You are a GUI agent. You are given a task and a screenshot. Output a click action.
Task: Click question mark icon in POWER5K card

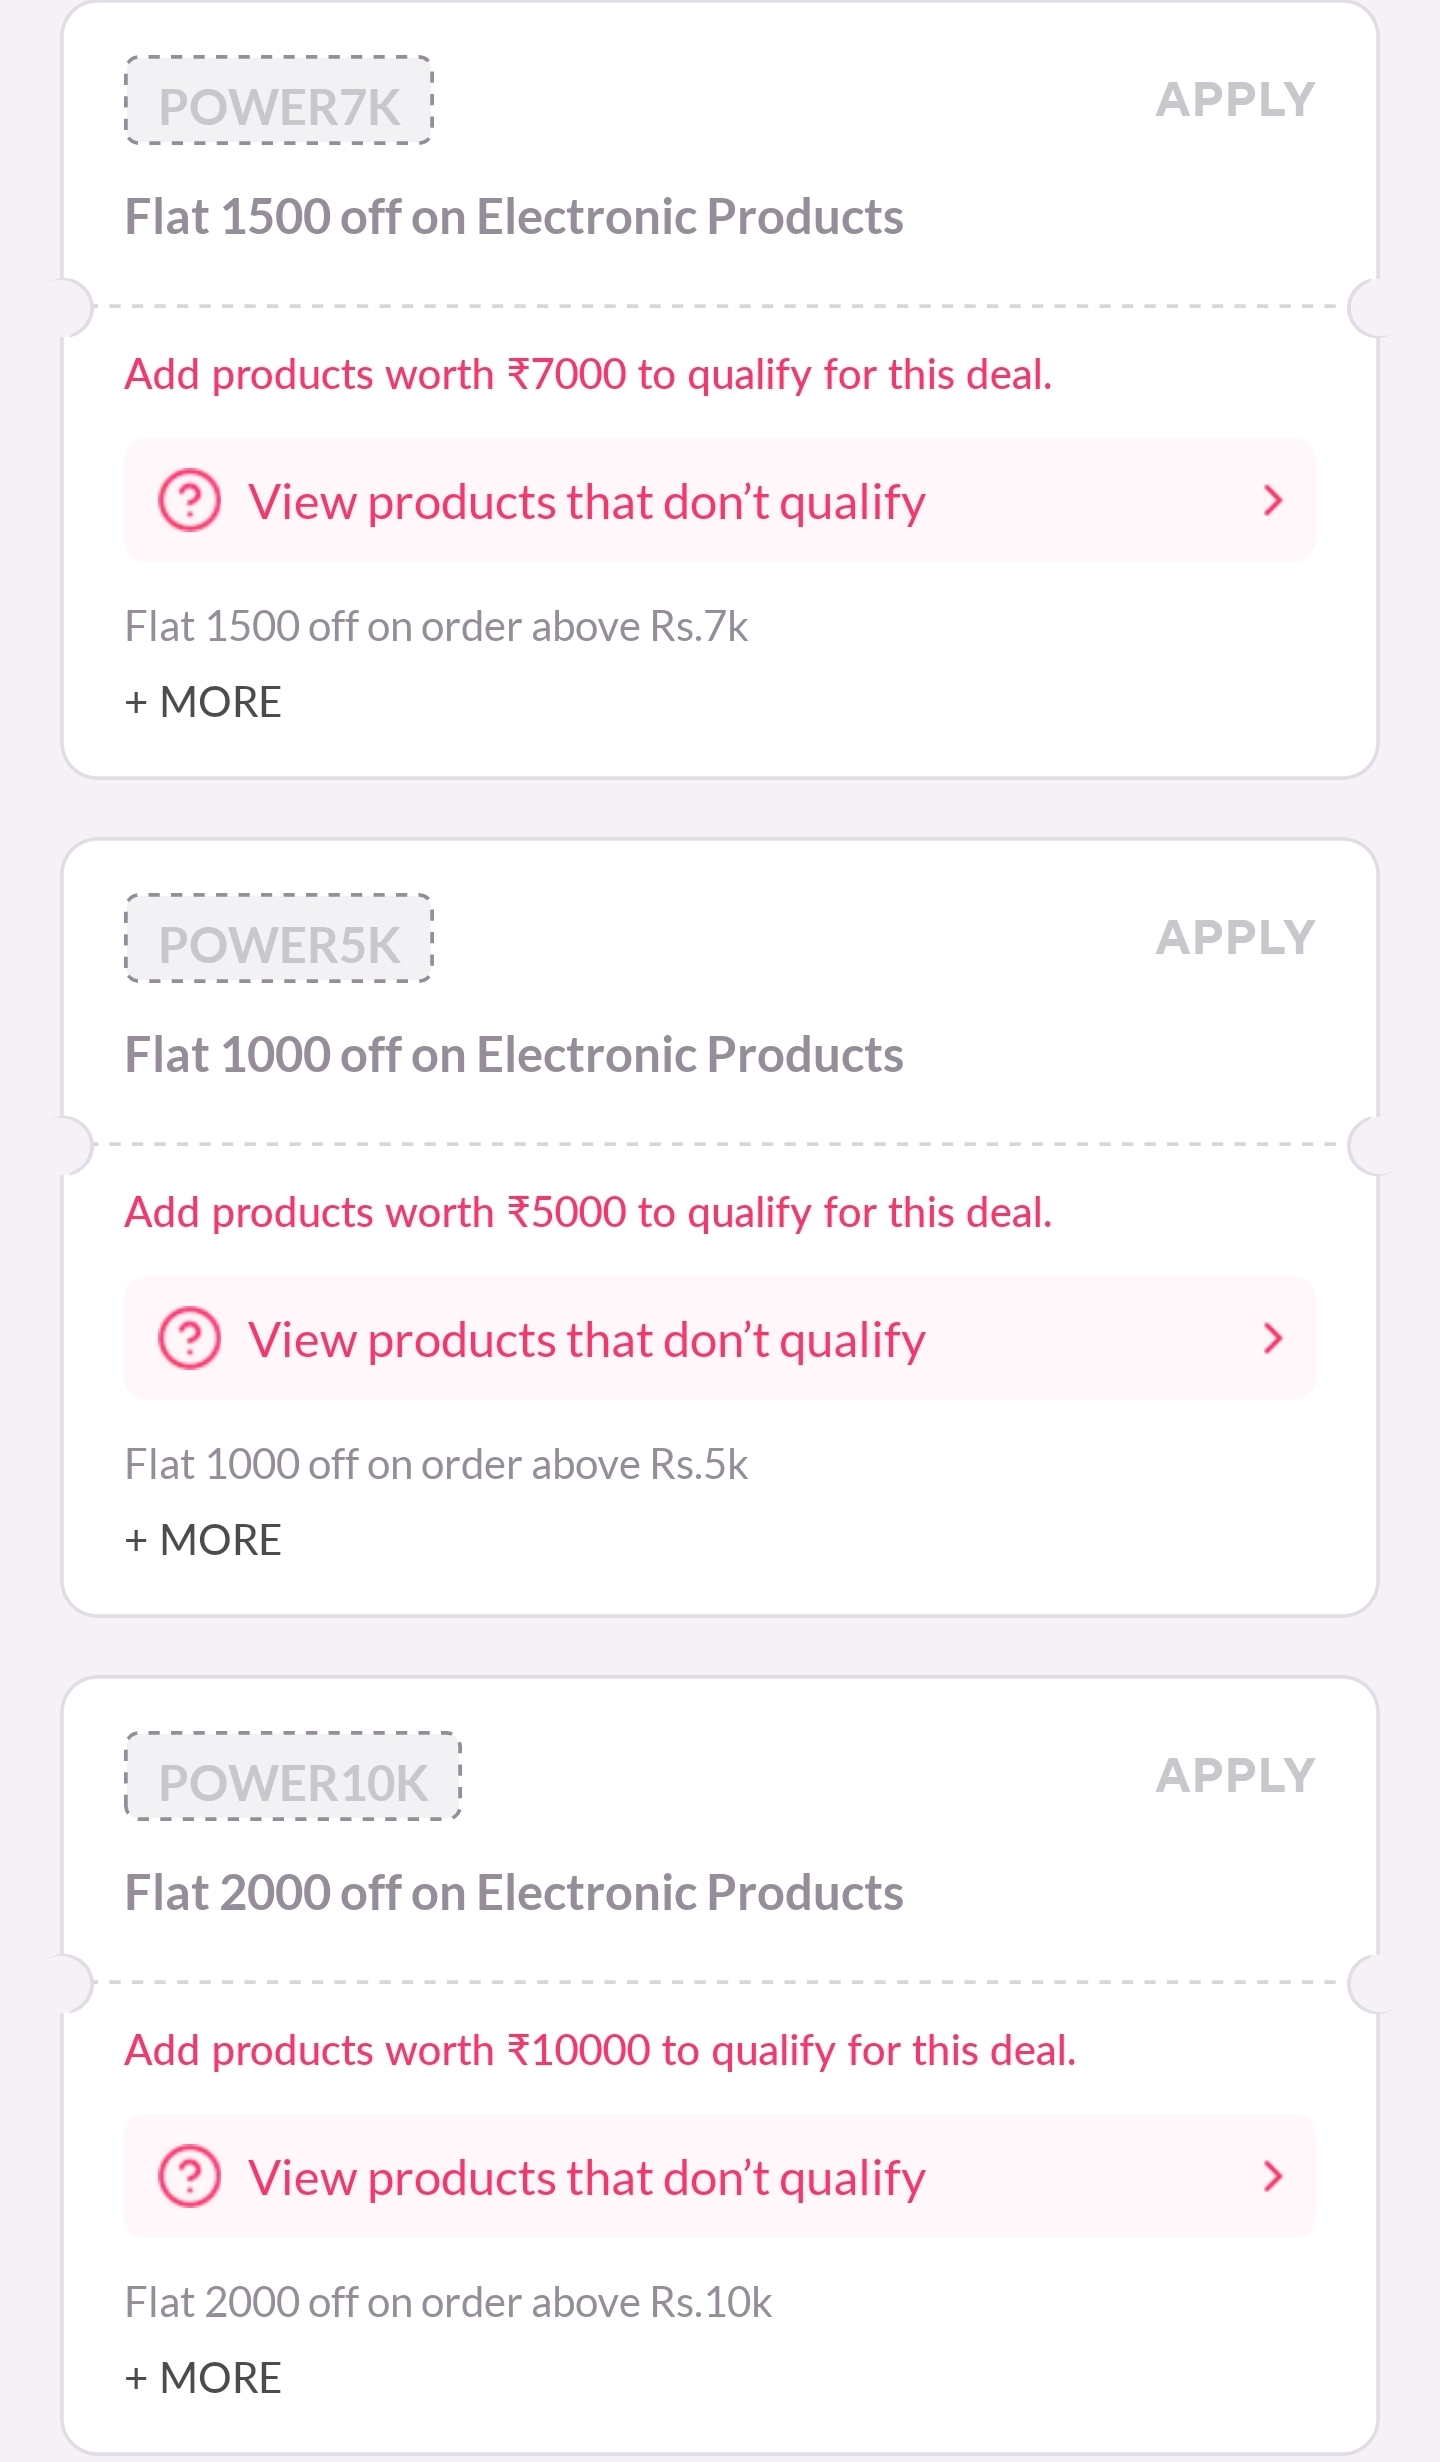189,1338
